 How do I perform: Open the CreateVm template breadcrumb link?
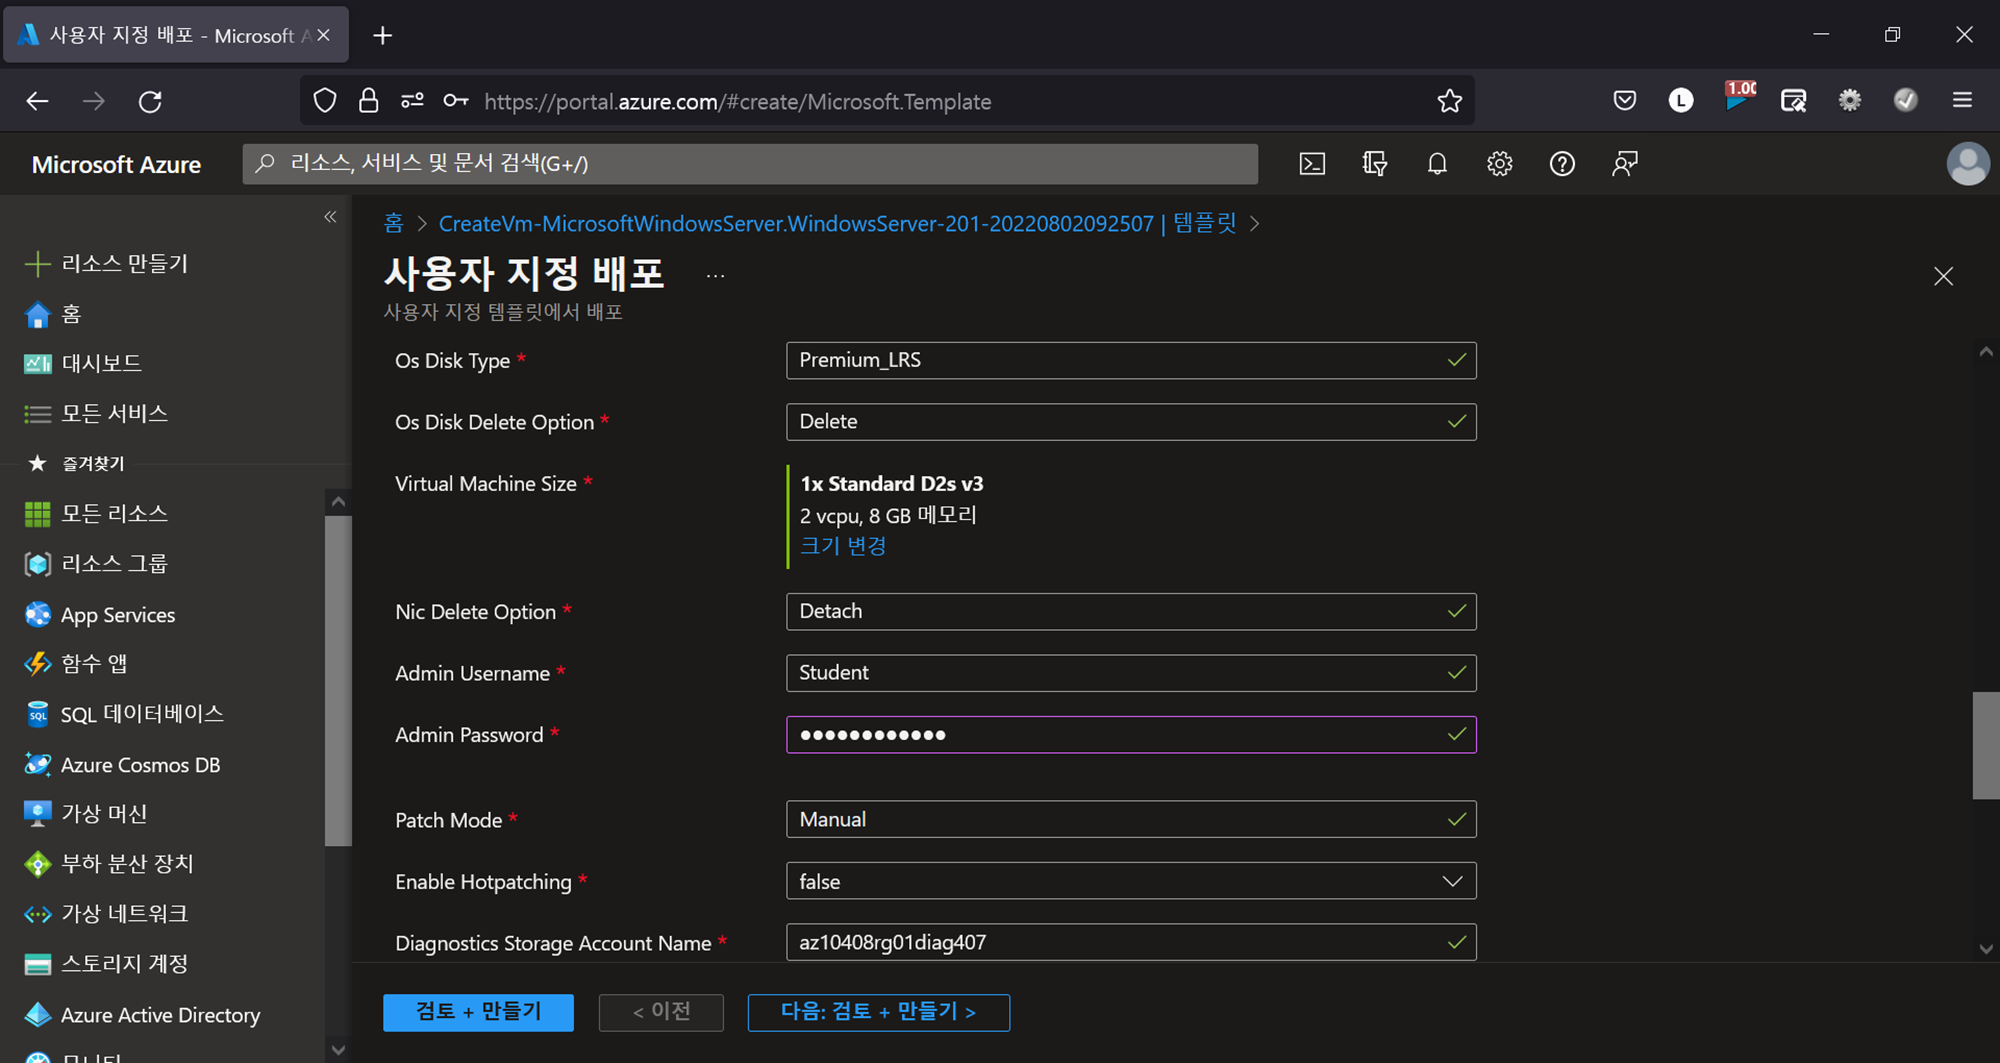click(838, 223)
